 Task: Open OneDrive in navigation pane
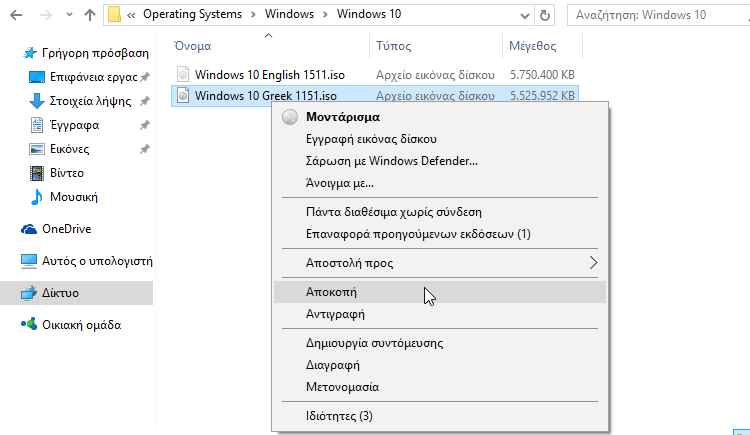[66, 229]
